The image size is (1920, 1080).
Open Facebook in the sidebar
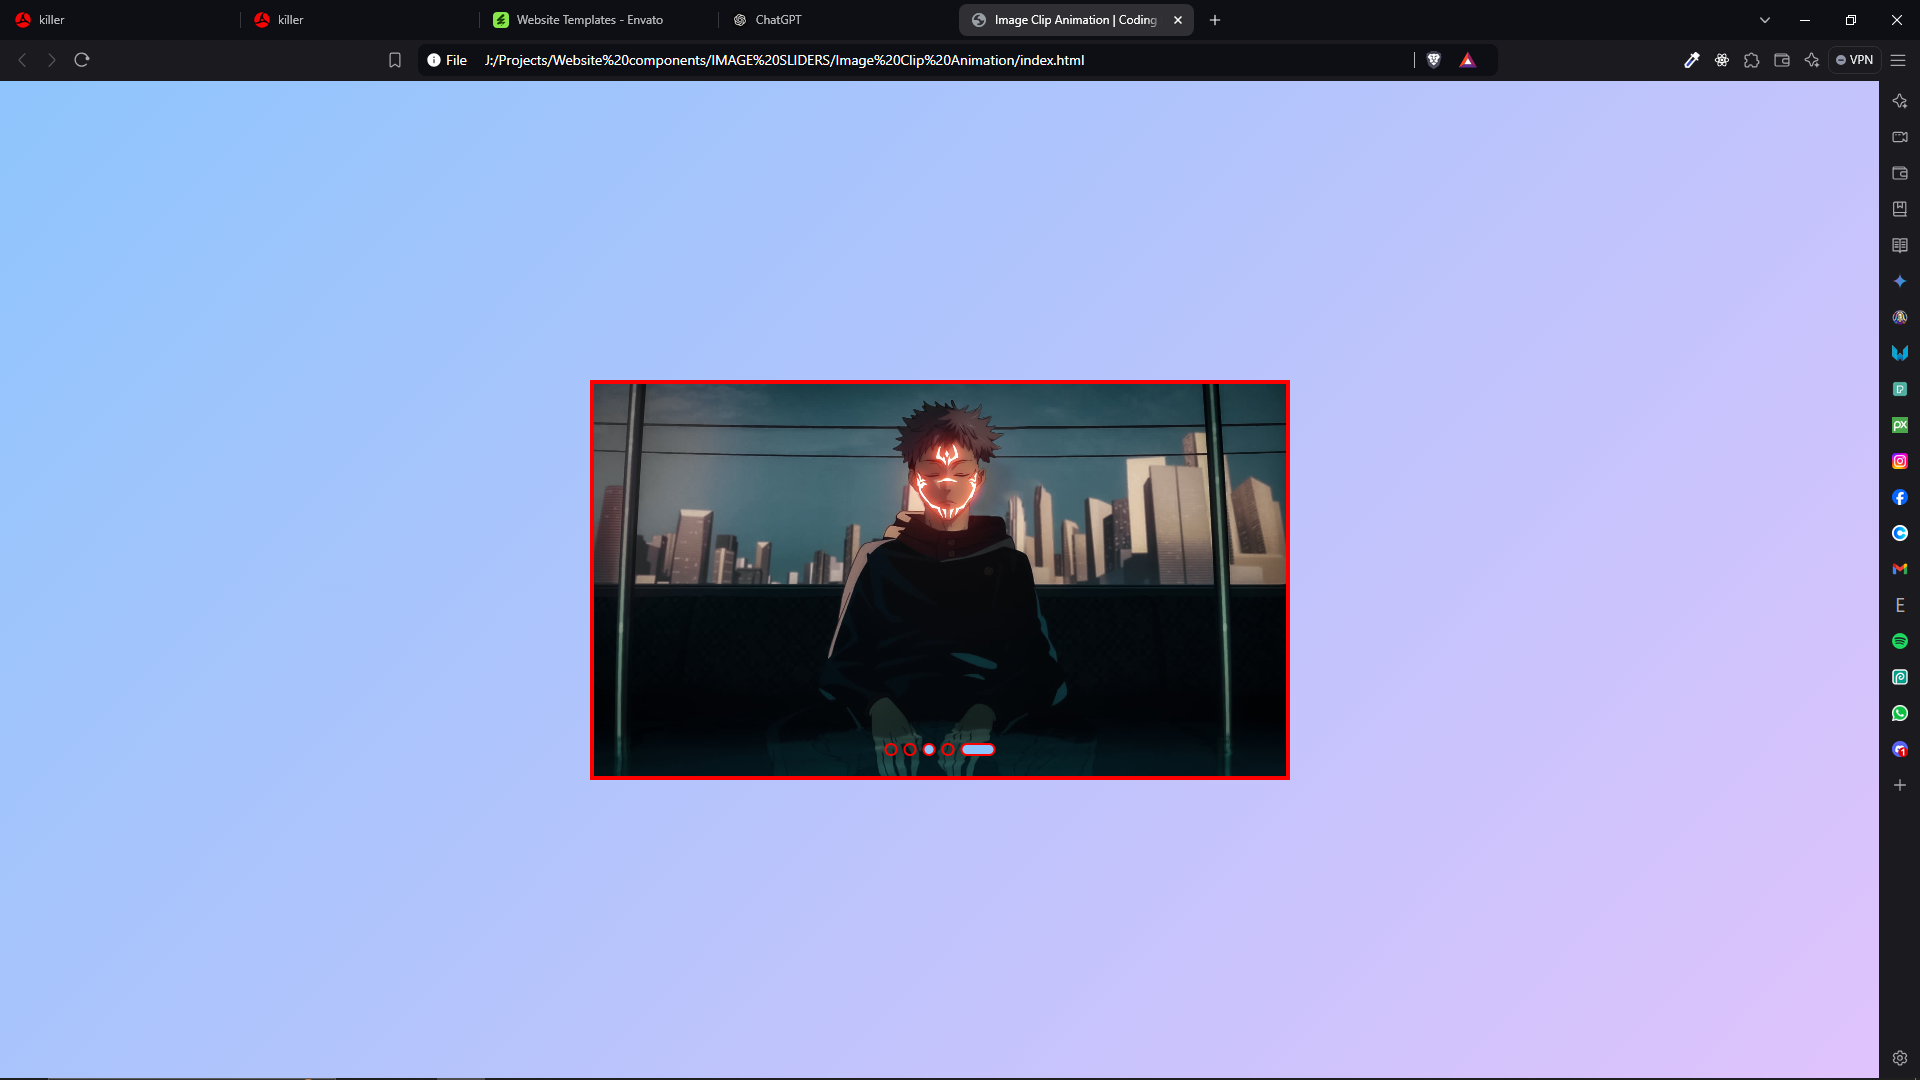tap(1900, 497)
